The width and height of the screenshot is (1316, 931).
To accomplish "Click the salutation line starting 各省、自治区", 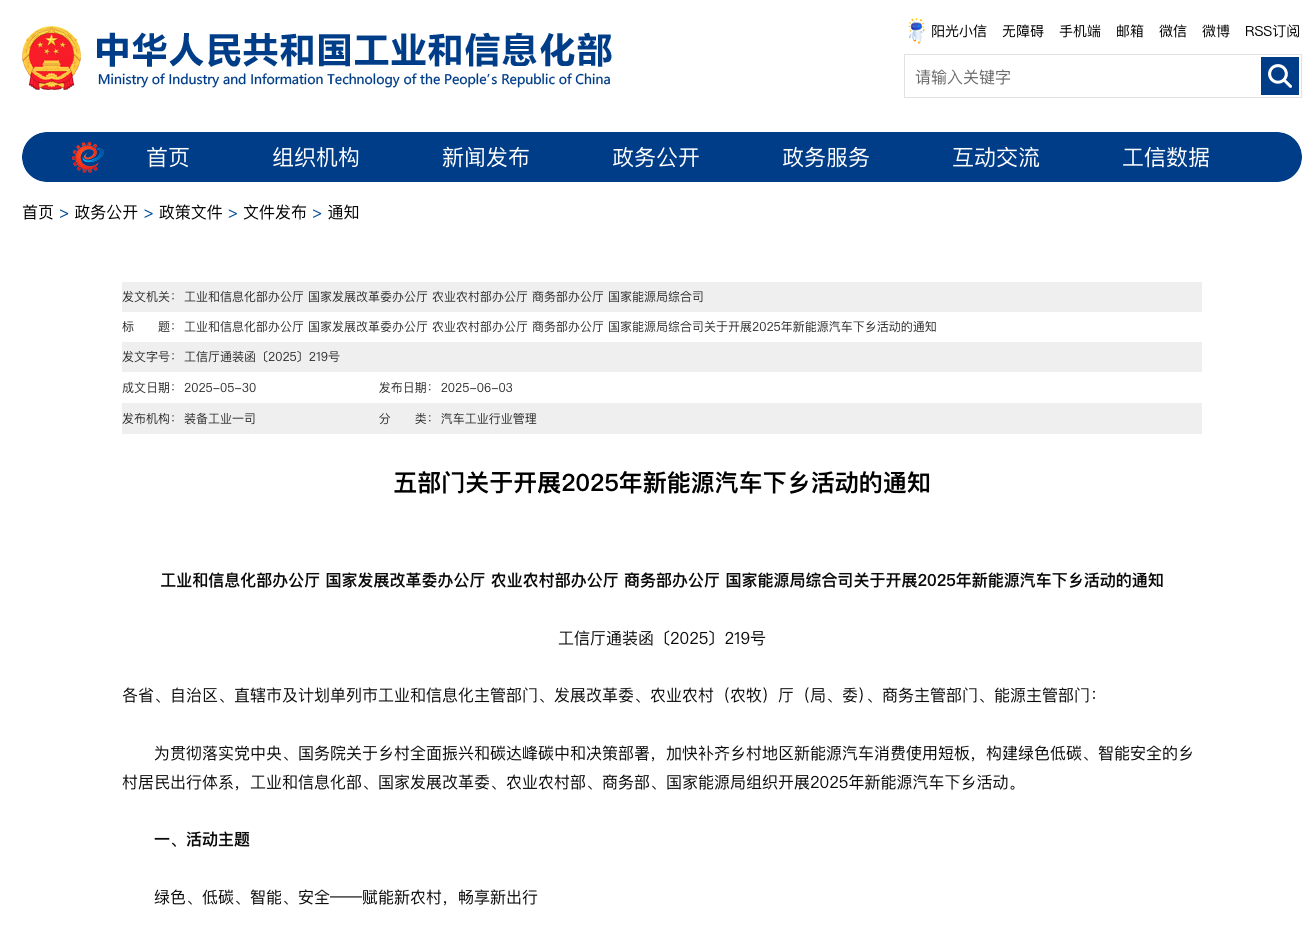I will click(x=609, y=695).
